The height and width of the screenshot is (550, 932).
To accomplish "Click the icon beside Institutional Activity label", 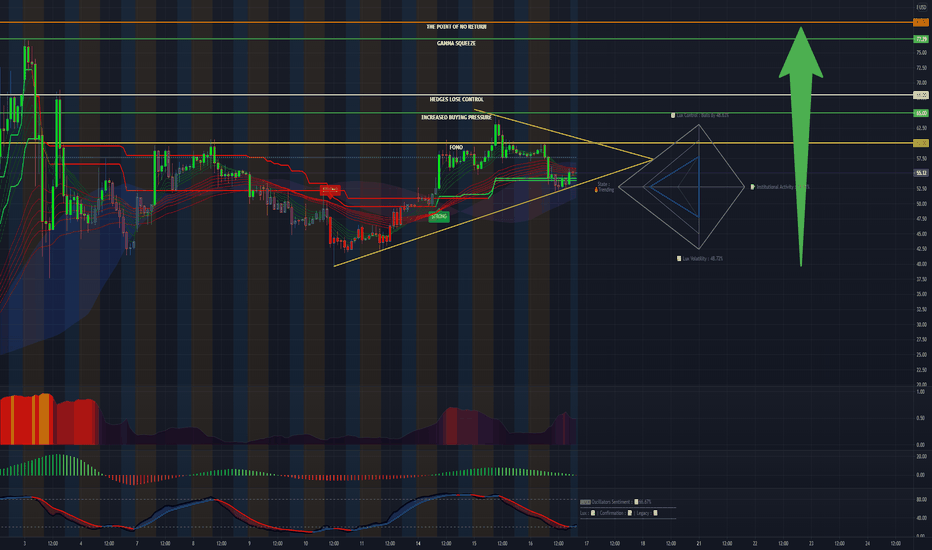I will 752,187.
